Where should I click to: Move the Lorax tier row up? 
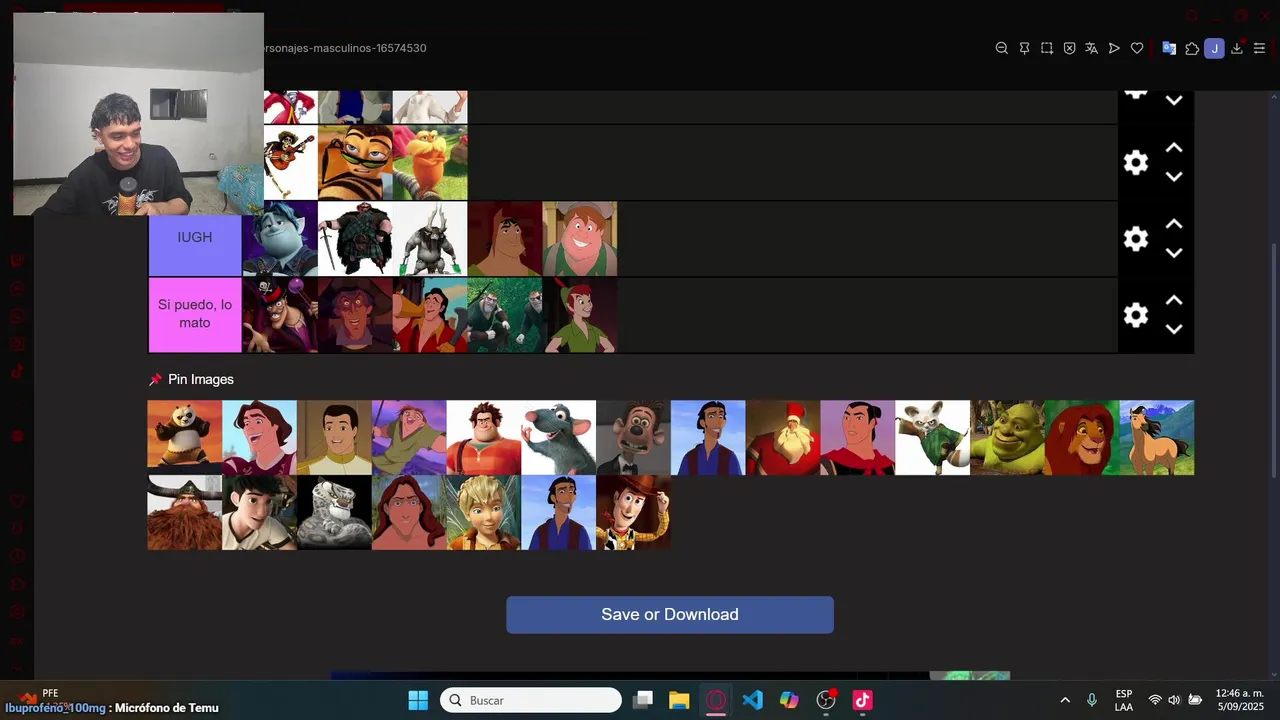tap(1174, 147)
